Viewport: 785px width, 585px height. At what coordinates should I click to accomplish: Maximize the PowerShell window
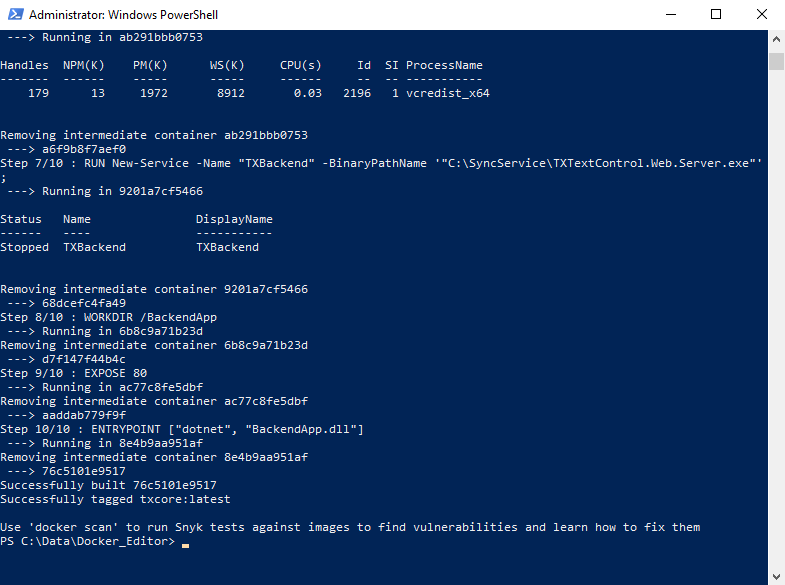click(x=716, y=15)
